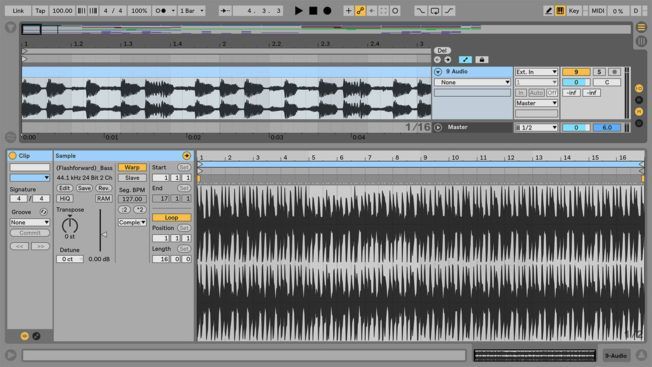652x367 pixels.
Task: Toggle the Mixer section M icon
Action: point(639,111)
